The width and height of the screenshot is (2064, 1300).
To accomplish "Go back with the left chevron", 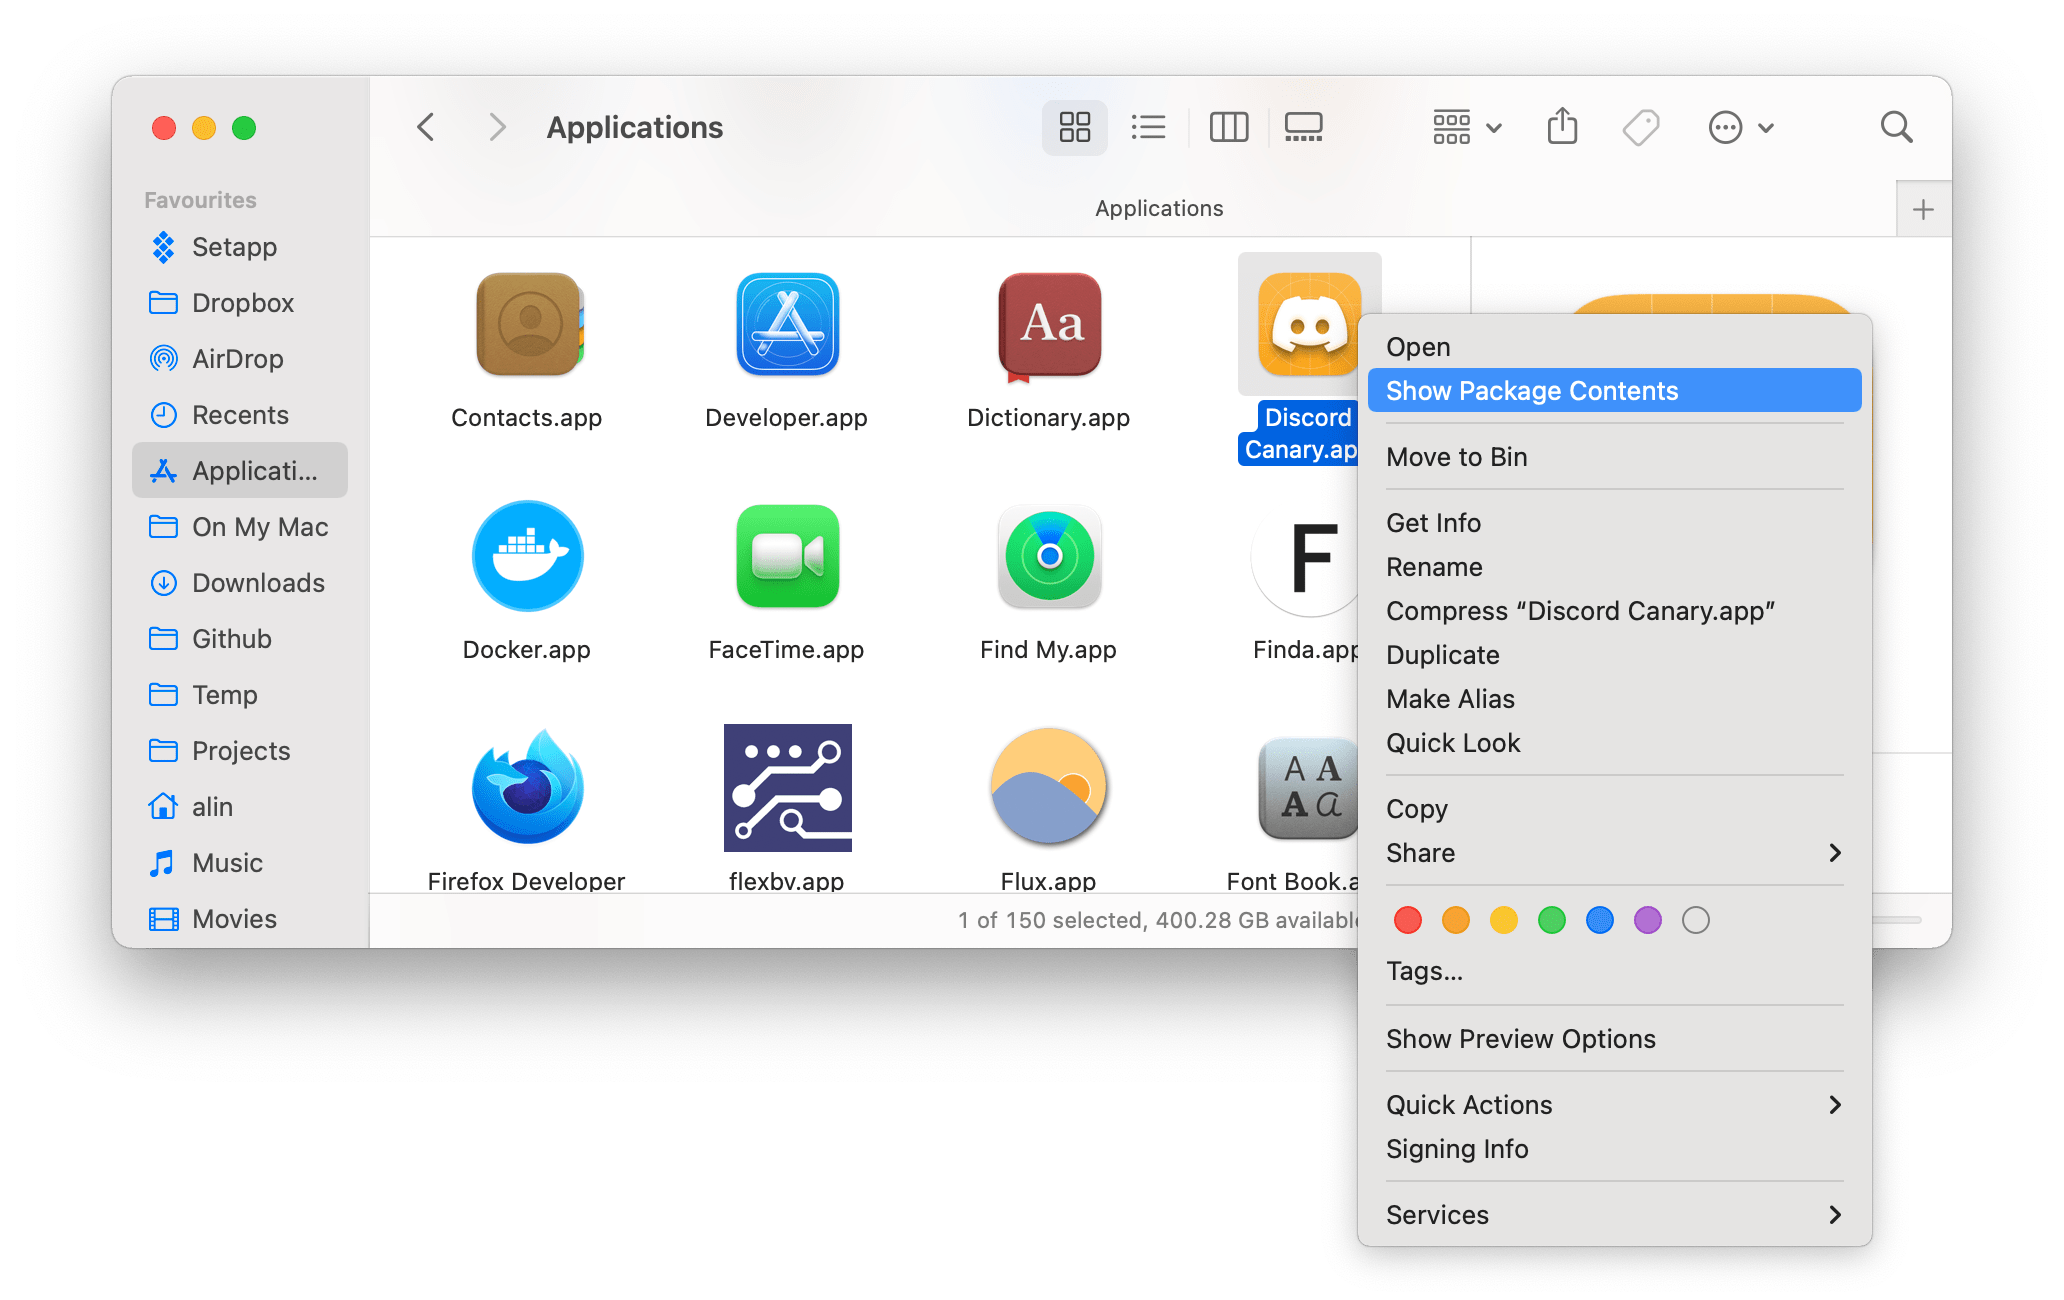I will tap(426, 127).
